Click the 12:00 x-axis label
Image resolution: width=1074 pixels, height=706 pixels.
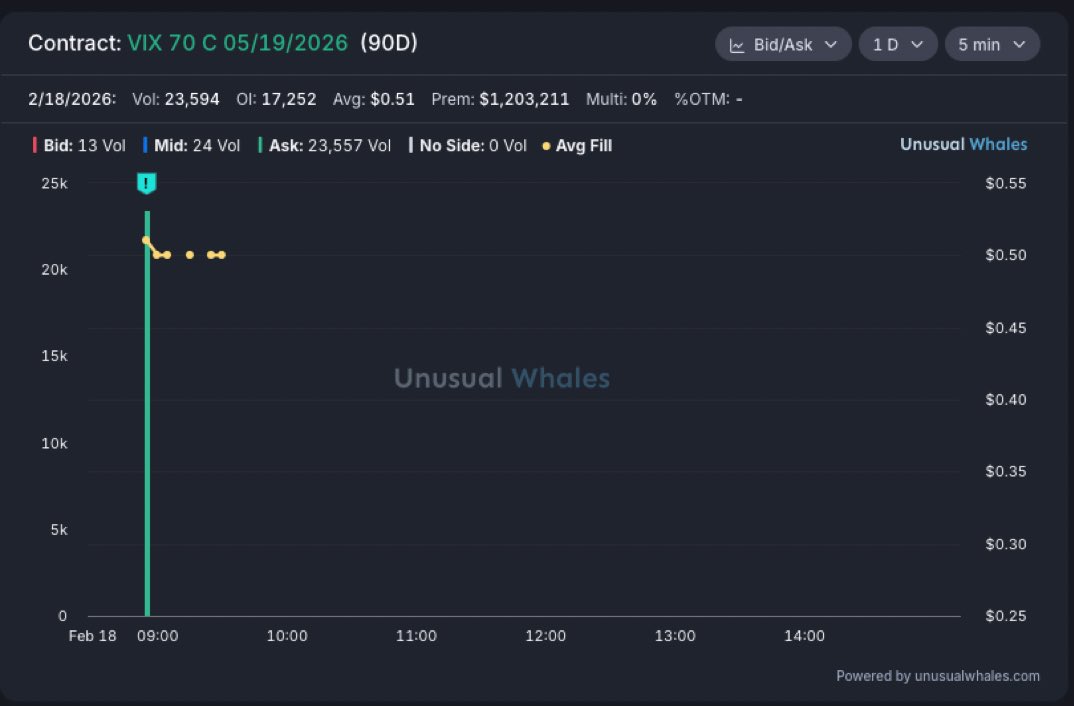[545, 636]
